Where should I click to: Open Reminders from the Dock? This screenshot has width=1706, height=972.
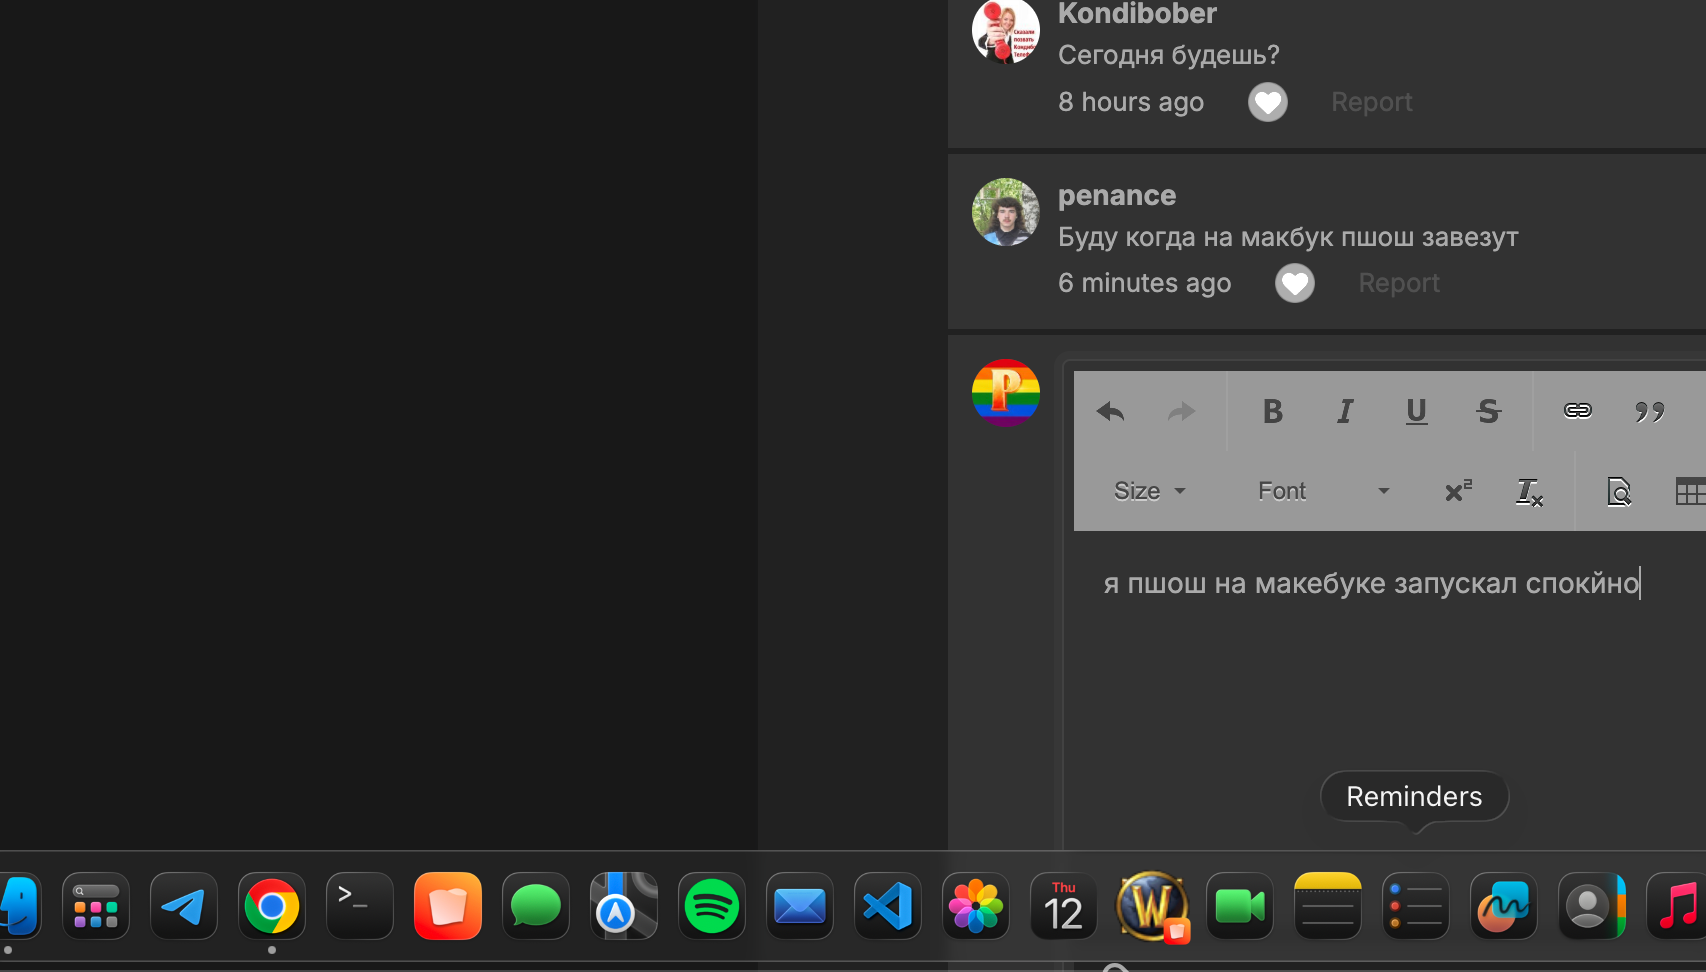[1415, 907]
